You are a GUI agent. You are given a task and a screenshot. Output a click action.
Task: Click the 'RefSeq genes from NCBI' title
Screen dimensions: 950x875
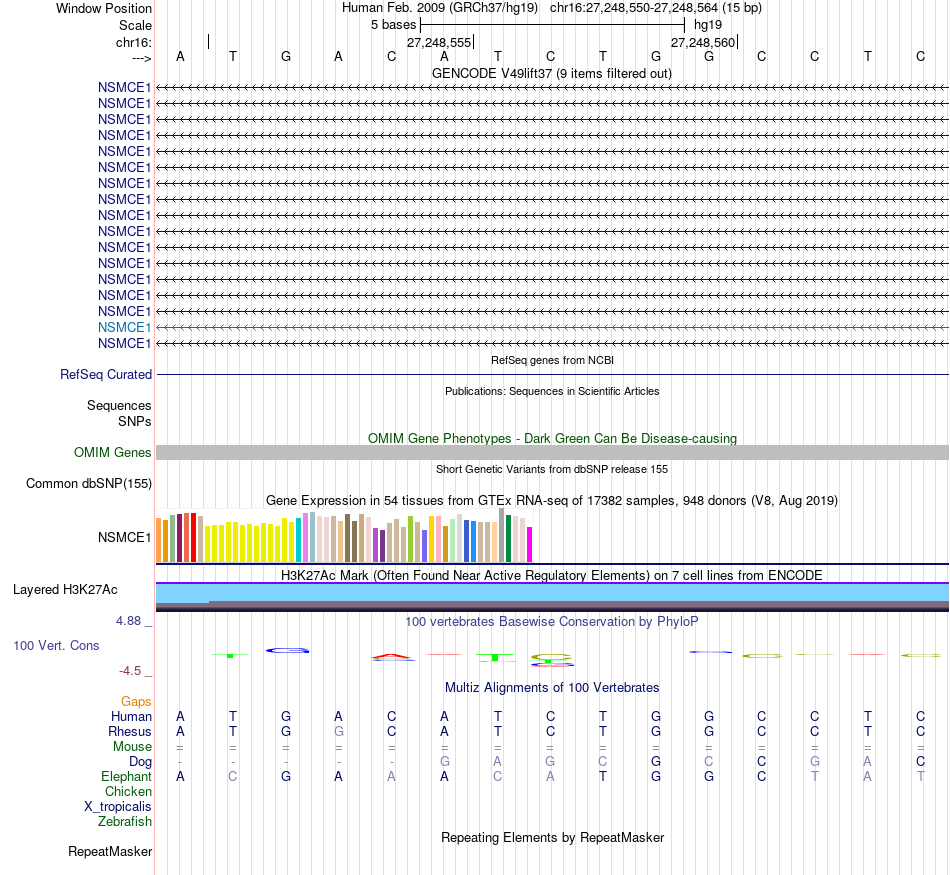tap(552, 360)
